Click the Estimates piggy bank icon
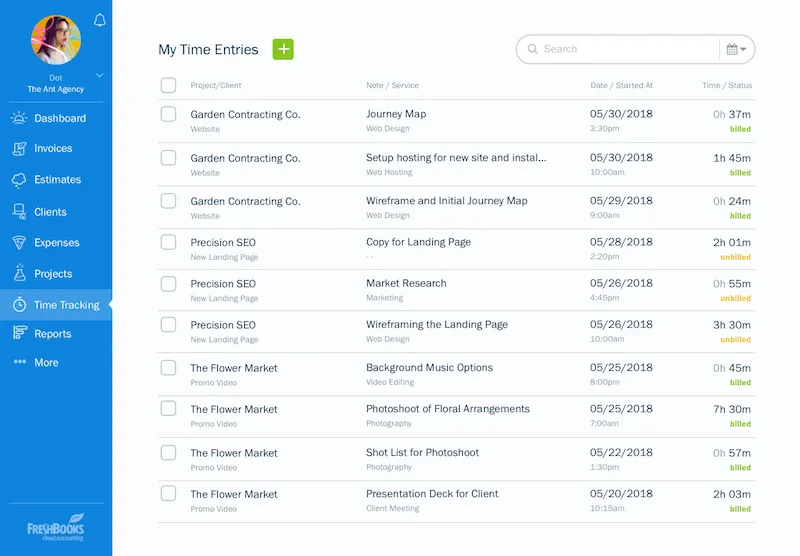 point(19,180)
